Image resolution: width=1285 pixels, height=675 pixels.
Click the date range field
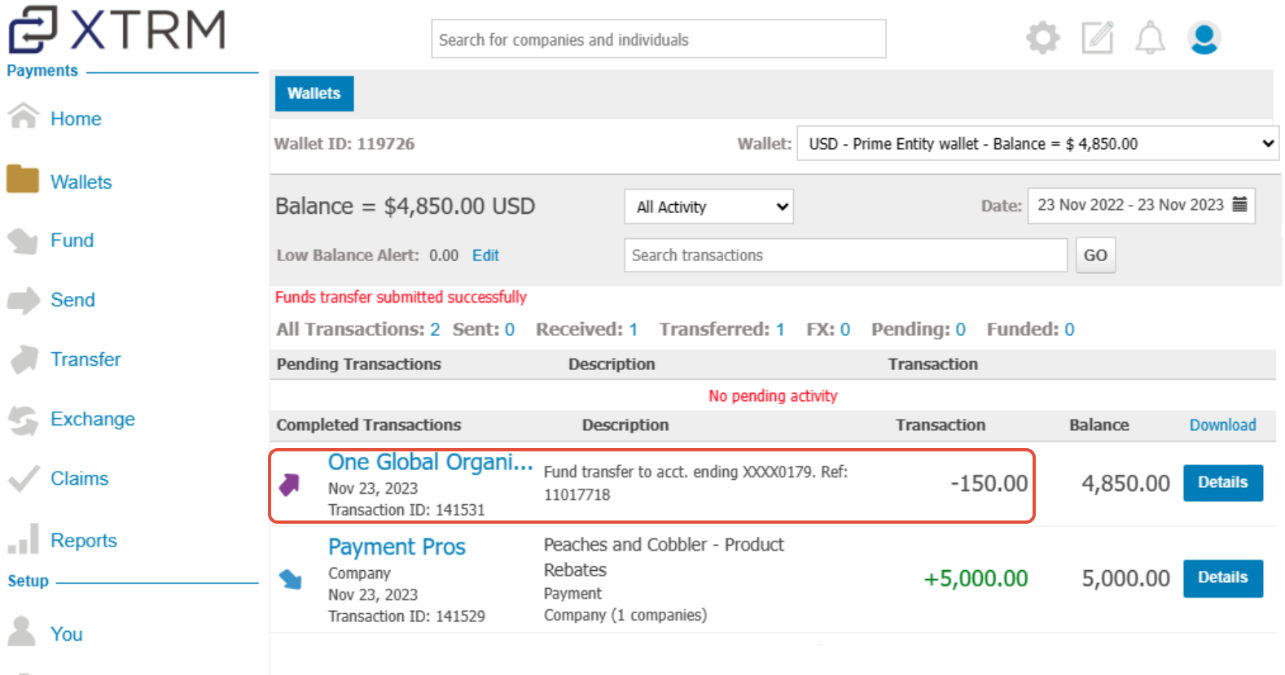click(x=1142, y=205)
